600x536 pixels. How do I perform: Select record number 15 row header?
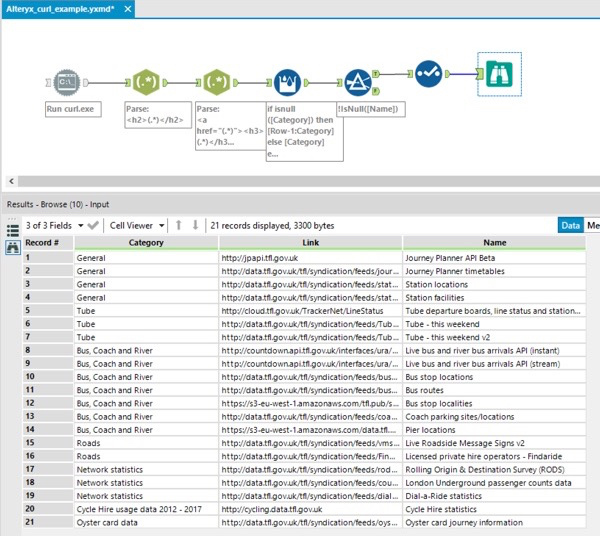tap(48, 443)
